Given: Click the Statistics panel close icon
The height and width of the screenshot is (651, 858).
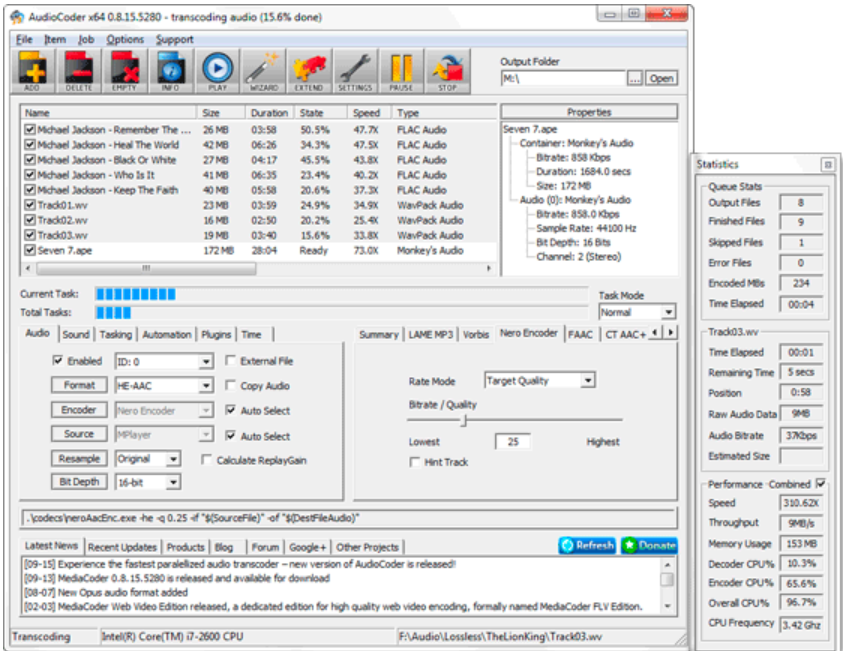Looking at the screenshot, I should (x=828, y=164).
